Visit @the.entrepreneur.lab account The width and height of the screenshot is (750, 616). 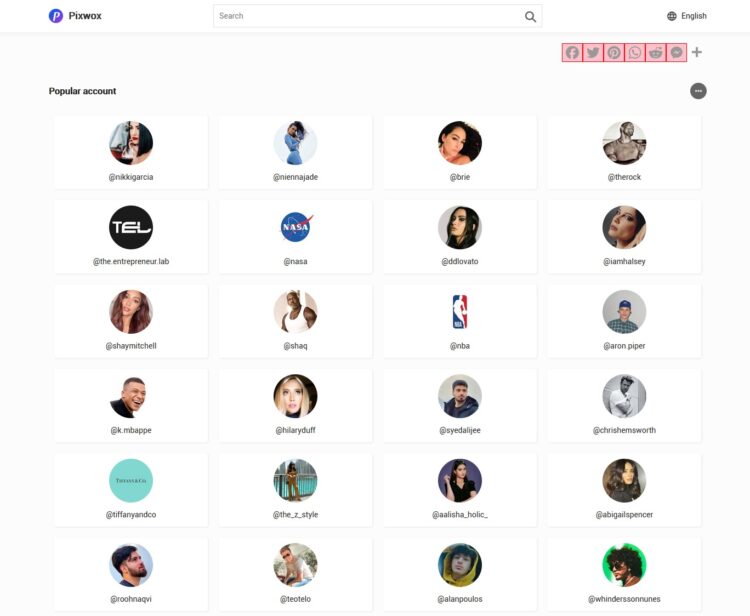pos(131,236)
